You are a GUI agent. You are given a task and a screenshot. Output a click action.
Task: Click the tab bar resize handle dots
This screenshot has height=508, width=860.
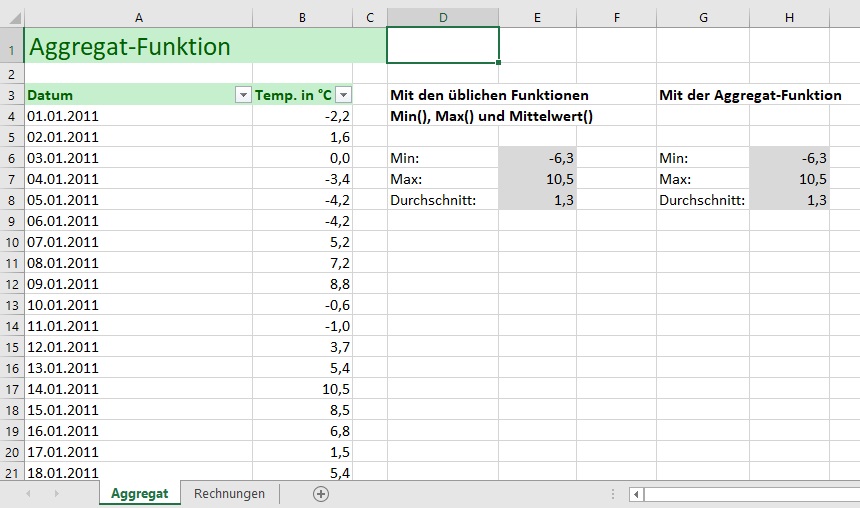[613, 494]
